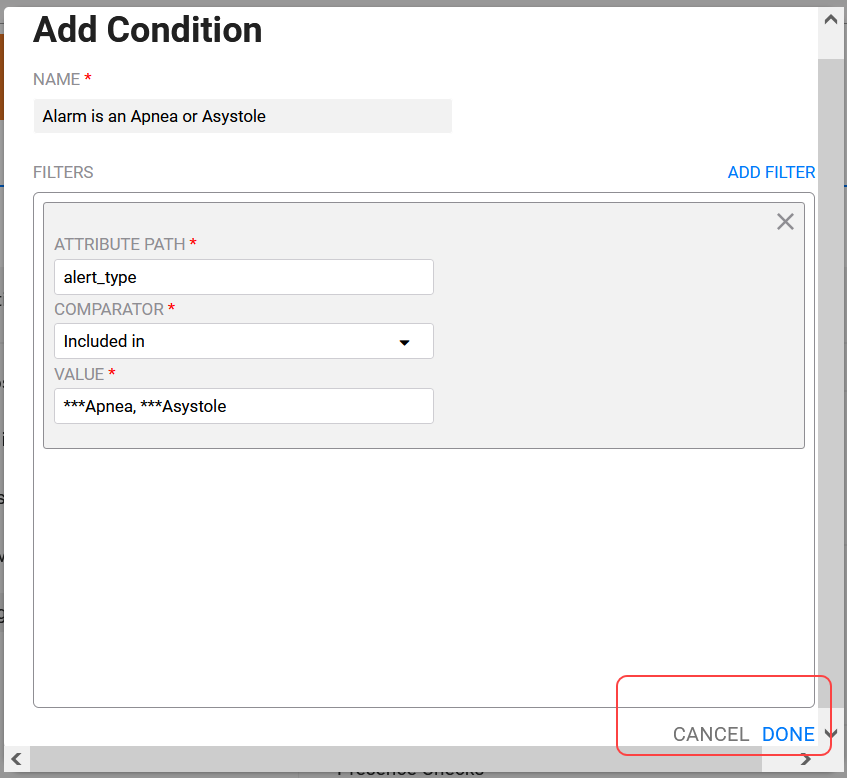
Task: Click DONE to save the condition
Action: click(788, 734)
